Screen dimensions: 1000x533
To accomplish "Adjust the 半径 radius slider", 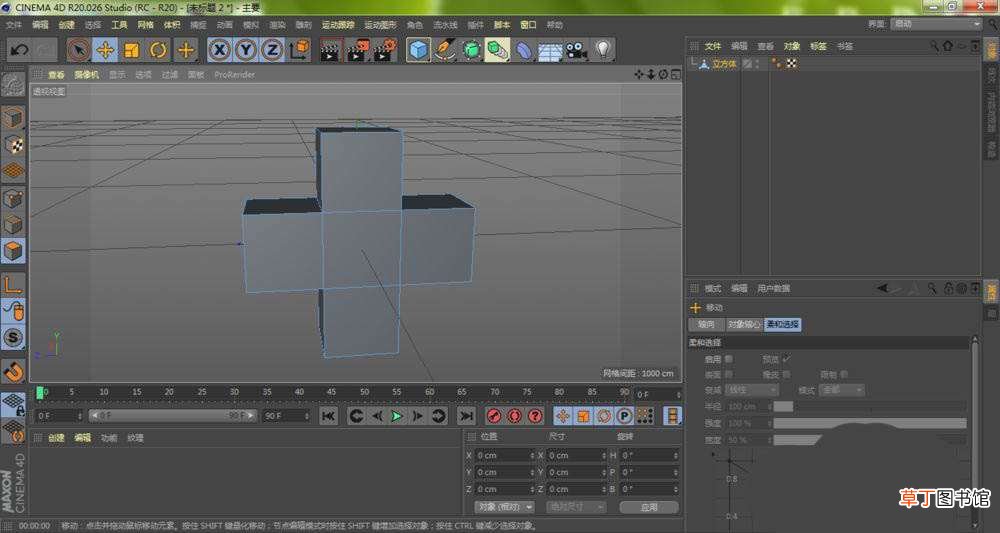I will (x=870, y=406).
